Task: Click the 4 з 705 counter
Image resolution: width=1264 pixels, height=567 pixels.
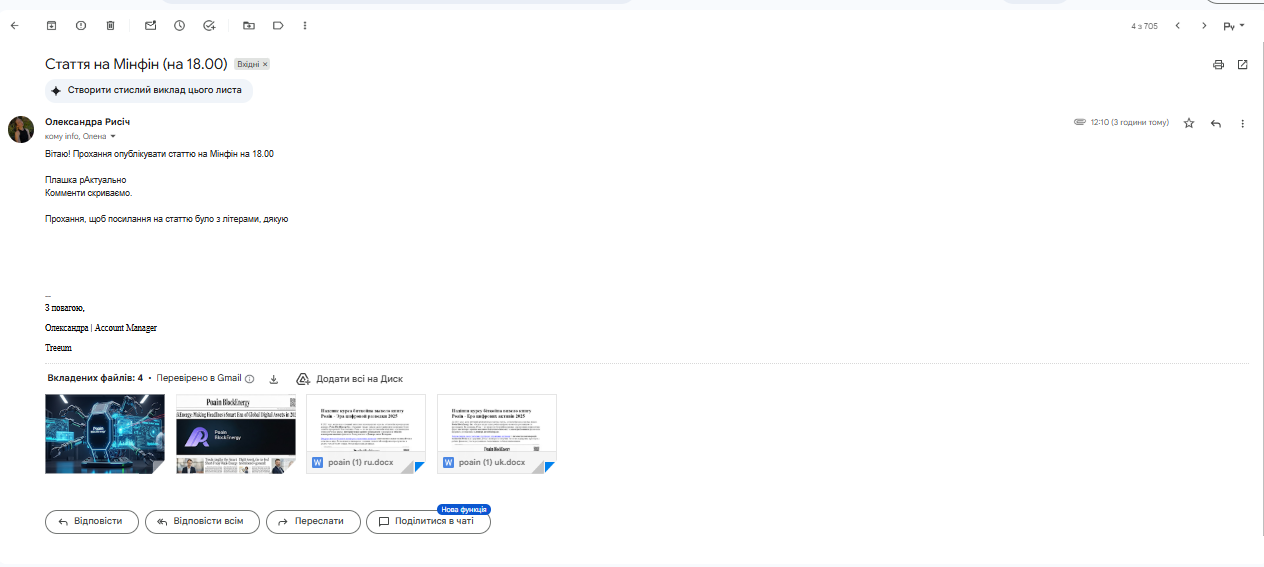Action: coord(1144,26)
